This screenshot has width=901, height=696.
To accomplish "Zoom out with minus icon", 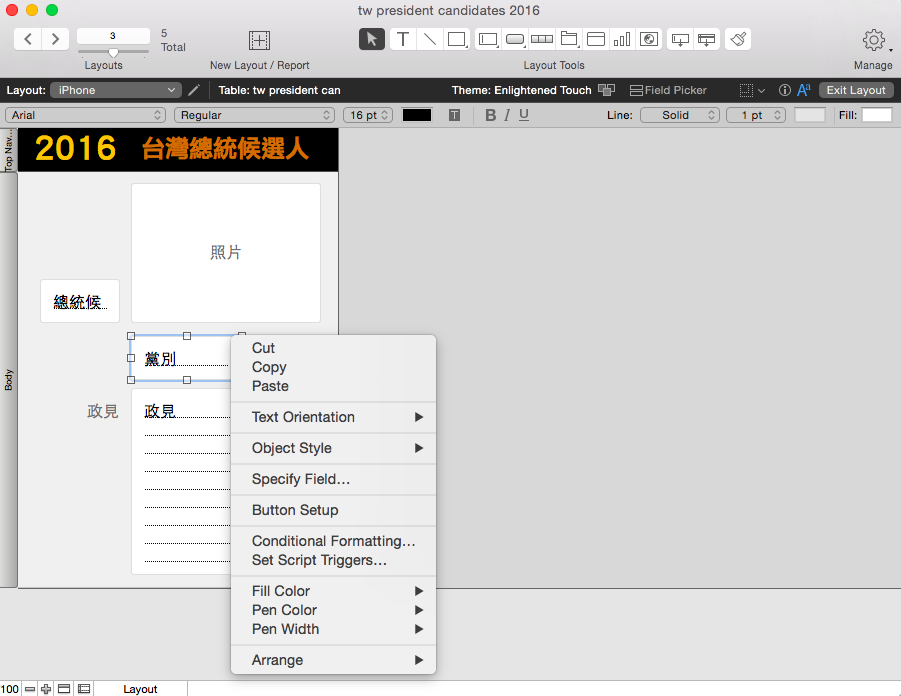I will (x=30, y=689).
